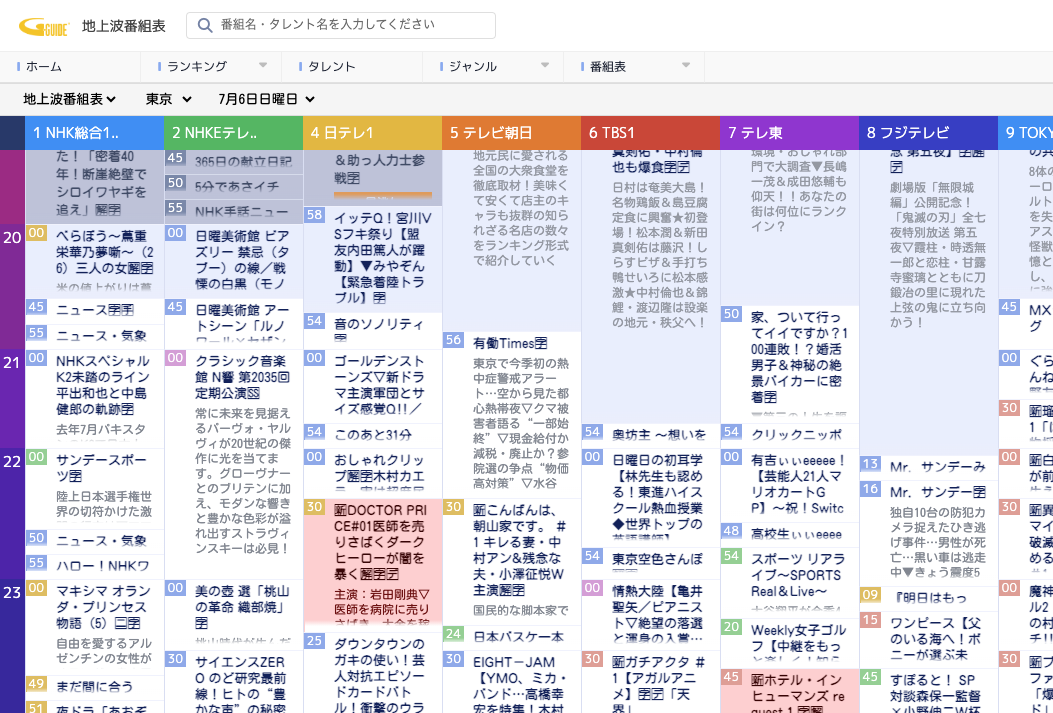Open 東京空色さんぽ listing on TBS
The image size is (1053, 713).
point(651,563)
